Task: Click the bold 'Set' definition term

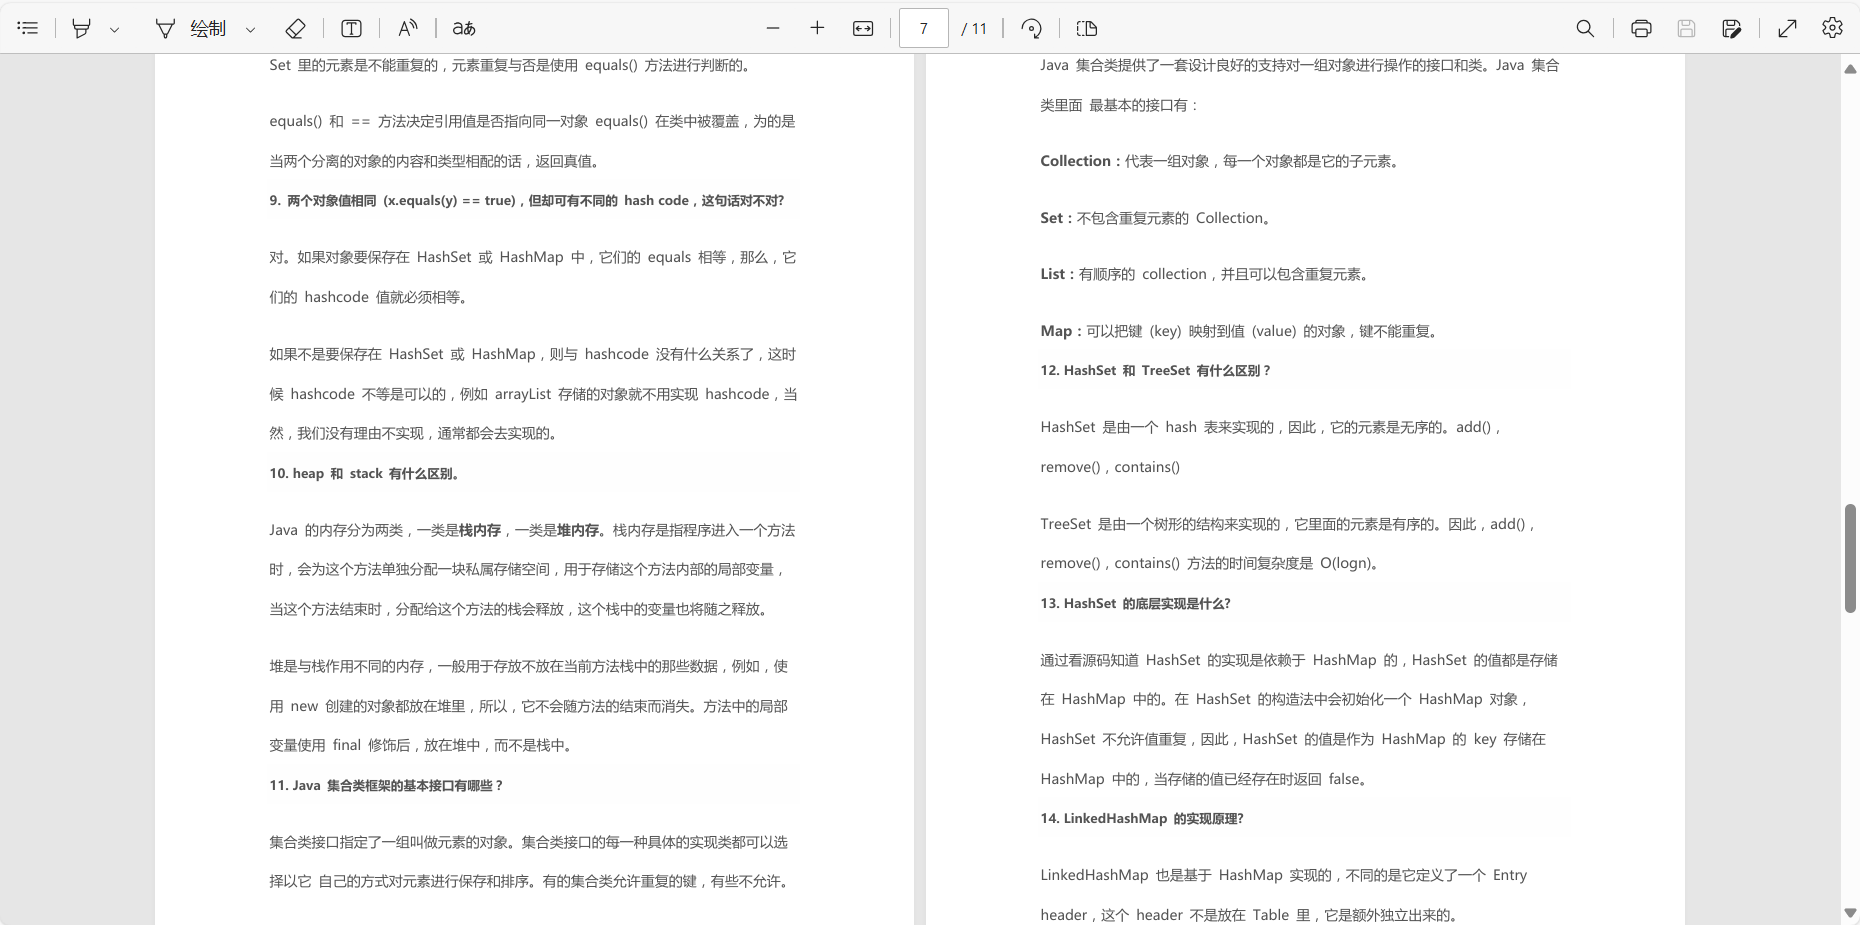Action: click(1051, 218)
